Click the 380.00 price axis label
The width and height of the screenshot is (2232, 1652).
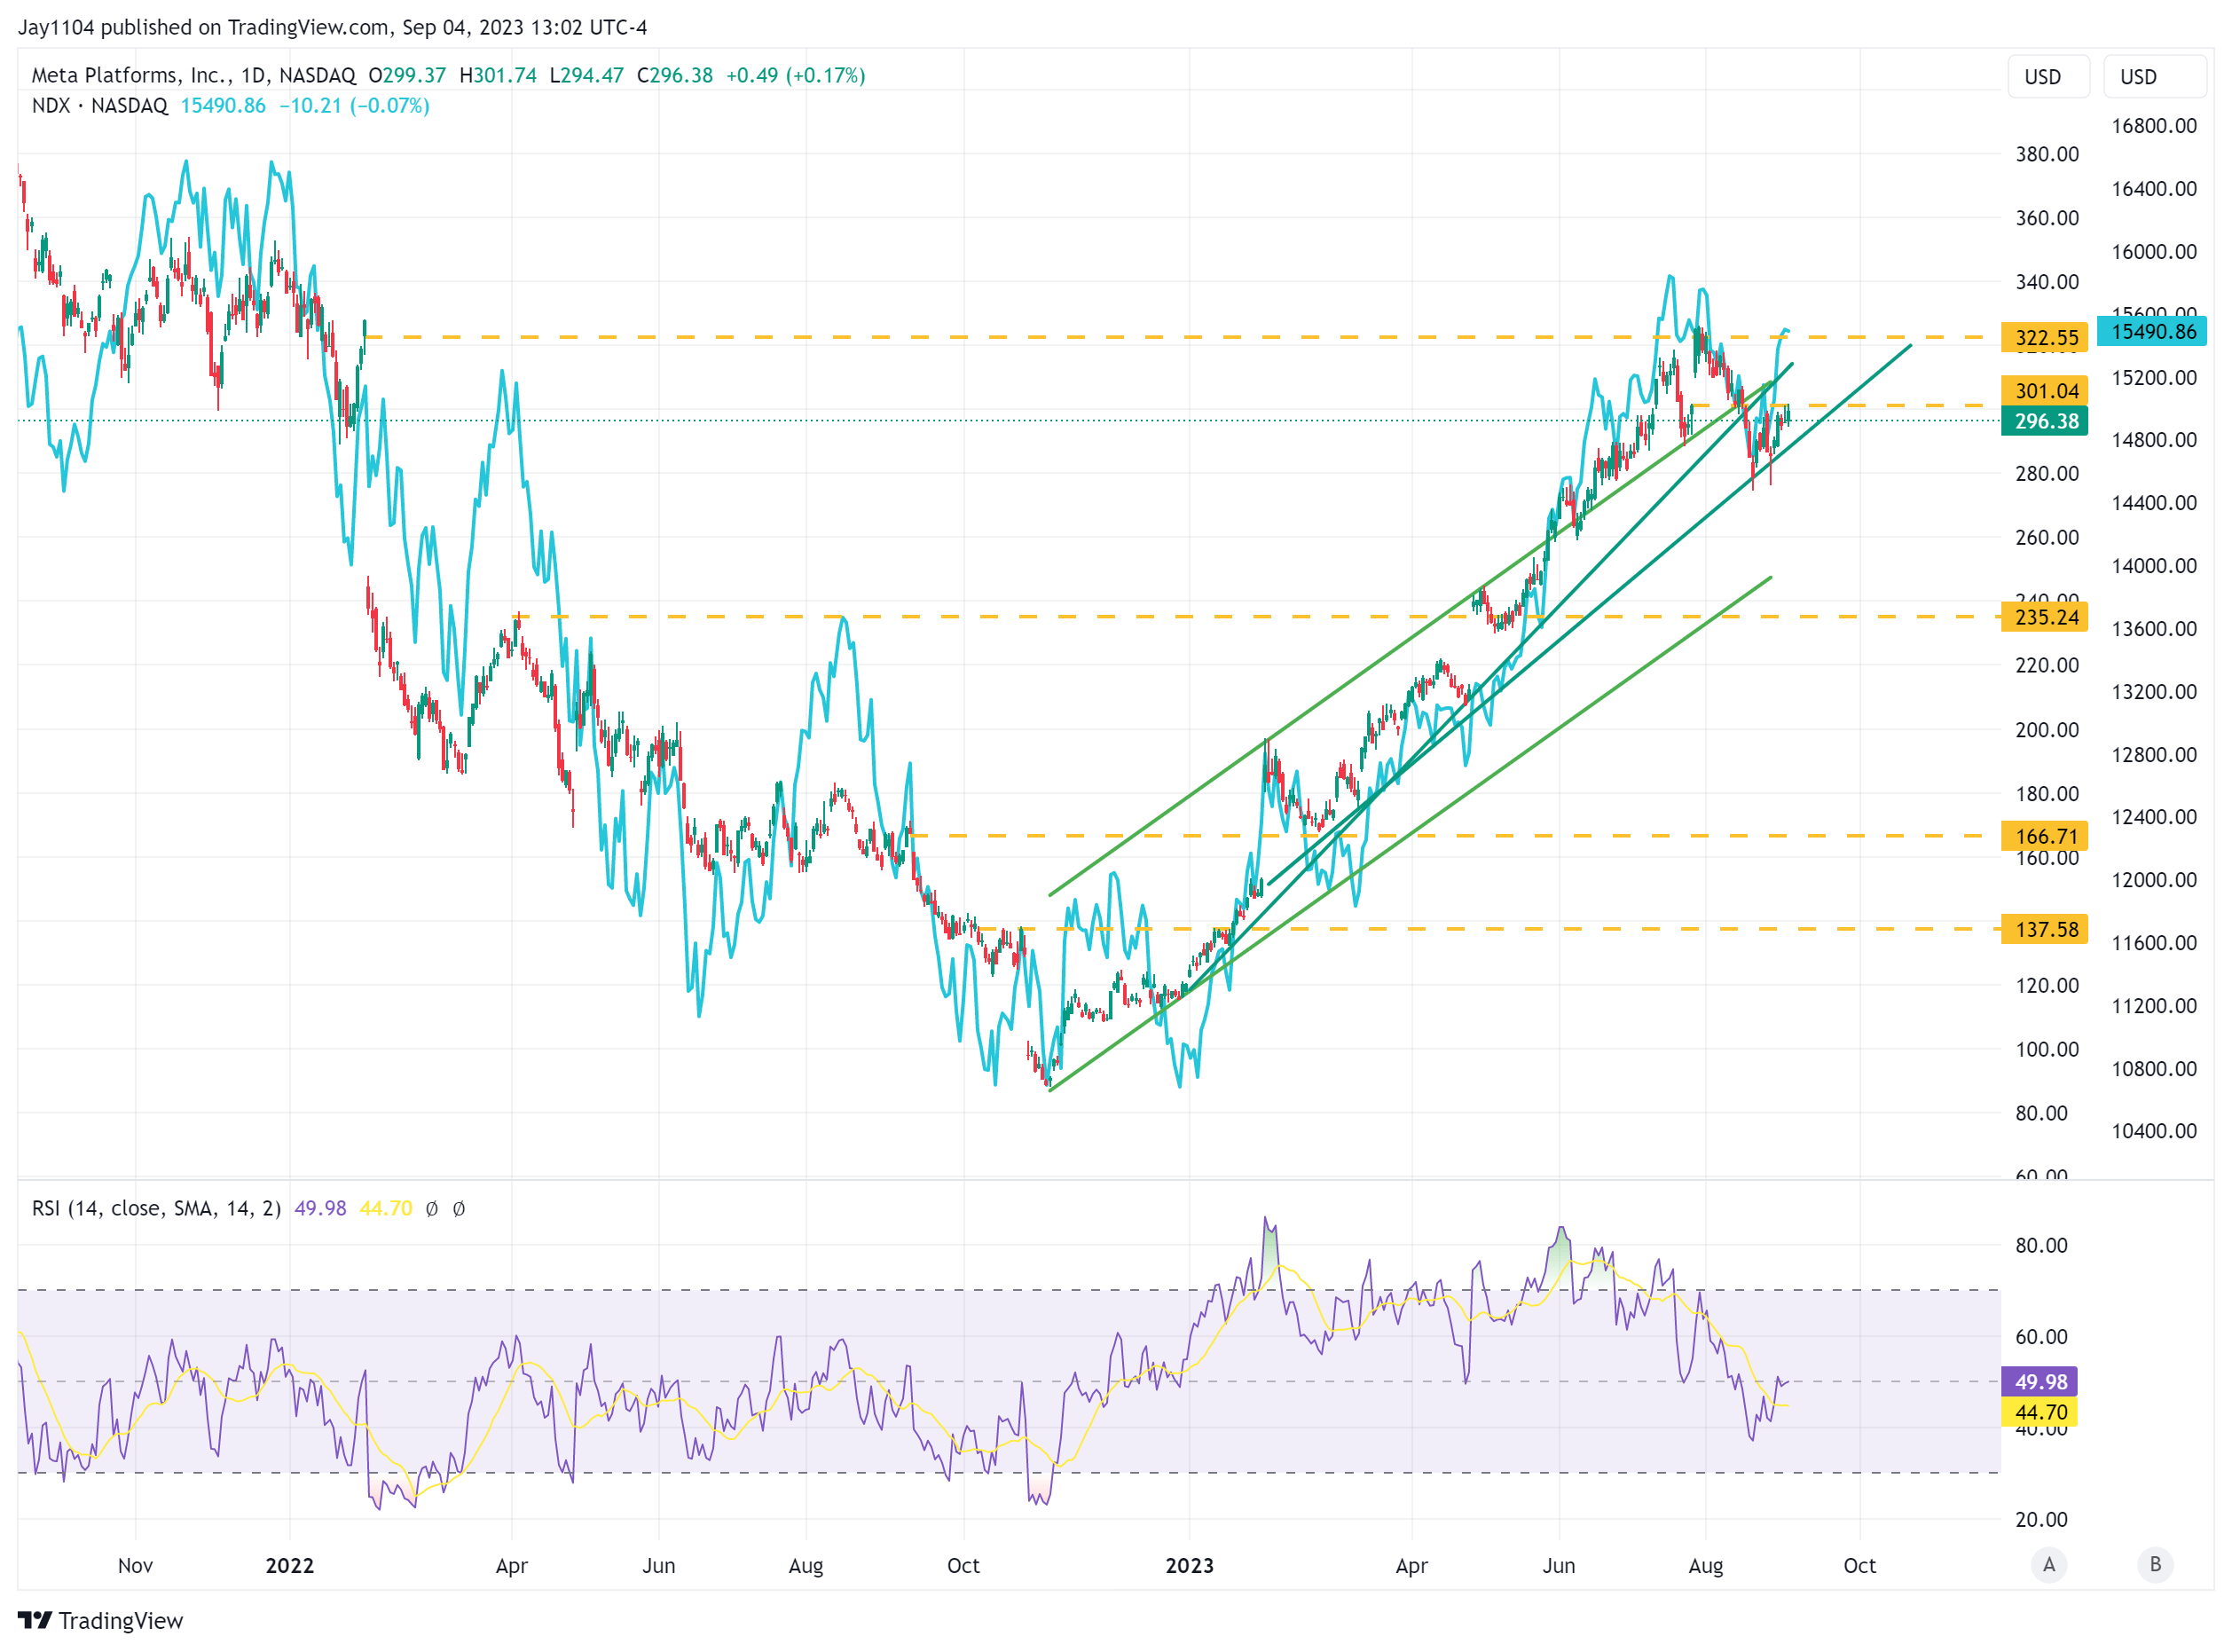click(x=2047, y=154)
